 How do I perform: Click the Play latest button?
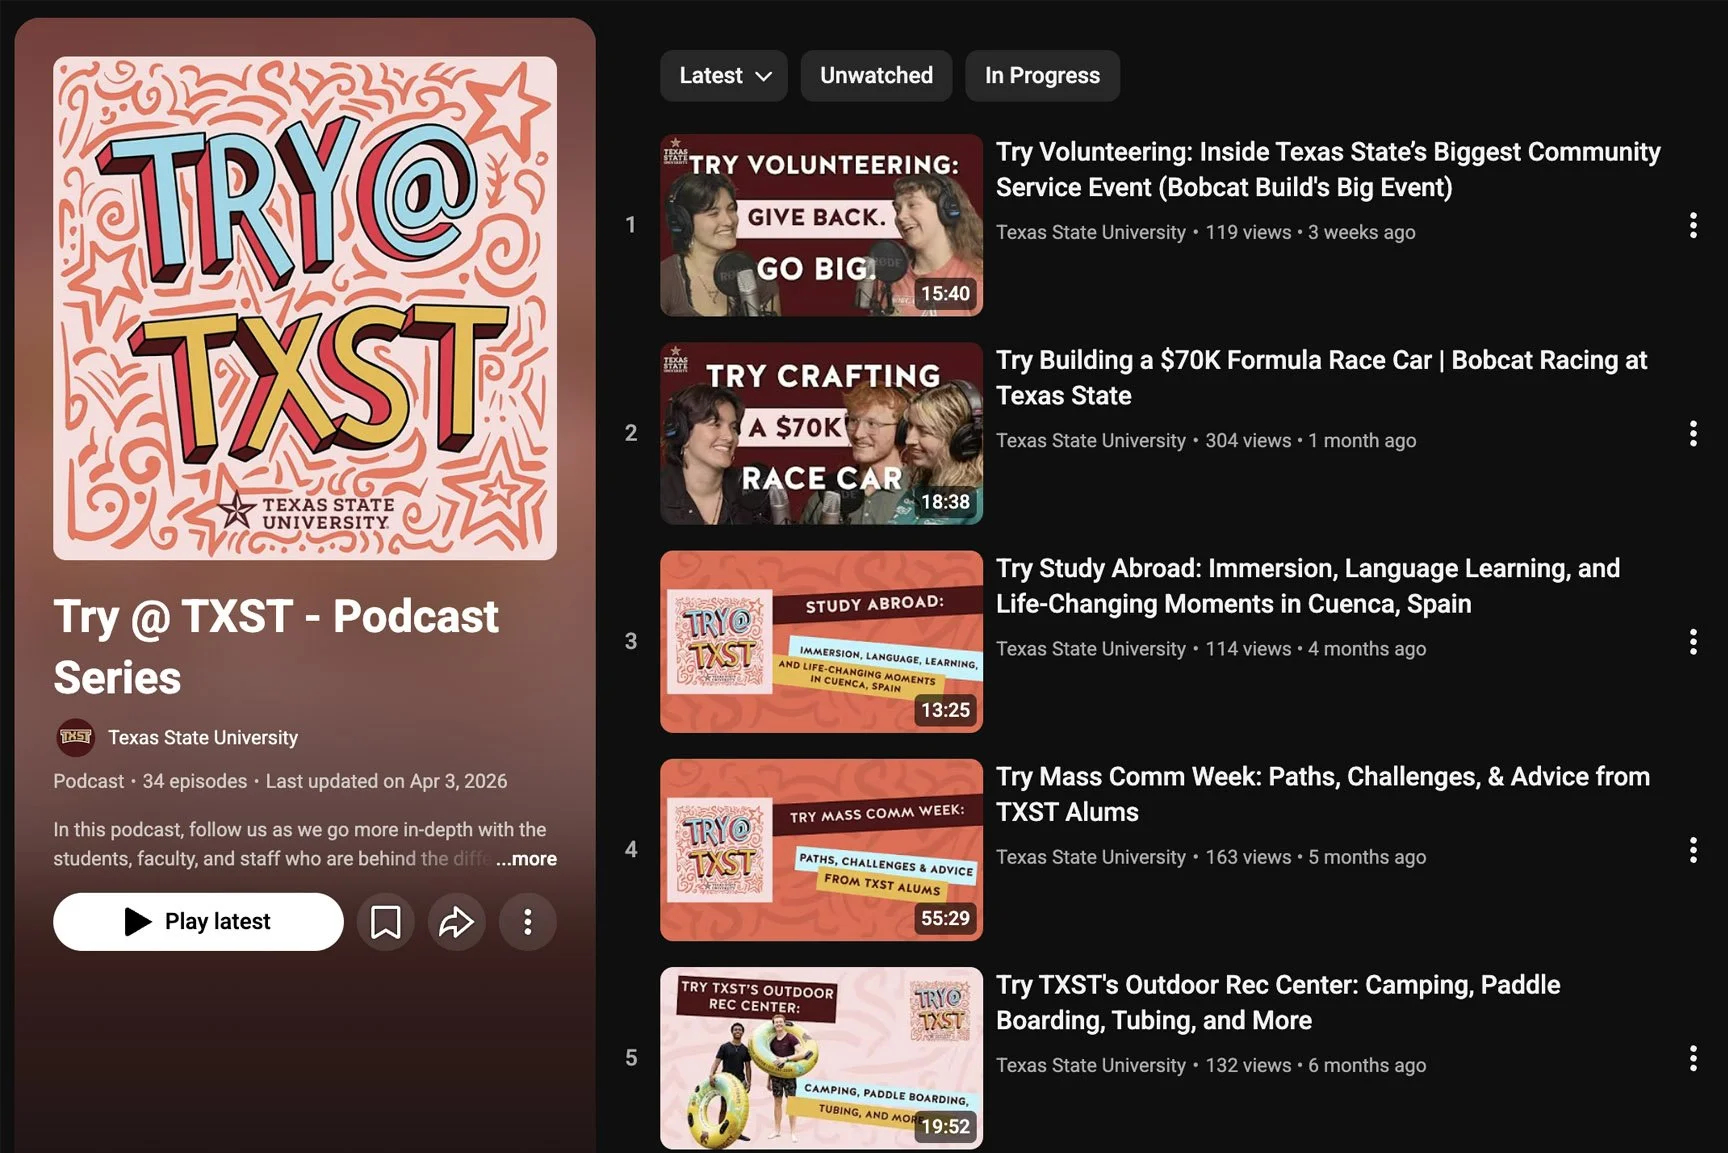(x=198, y=922)
